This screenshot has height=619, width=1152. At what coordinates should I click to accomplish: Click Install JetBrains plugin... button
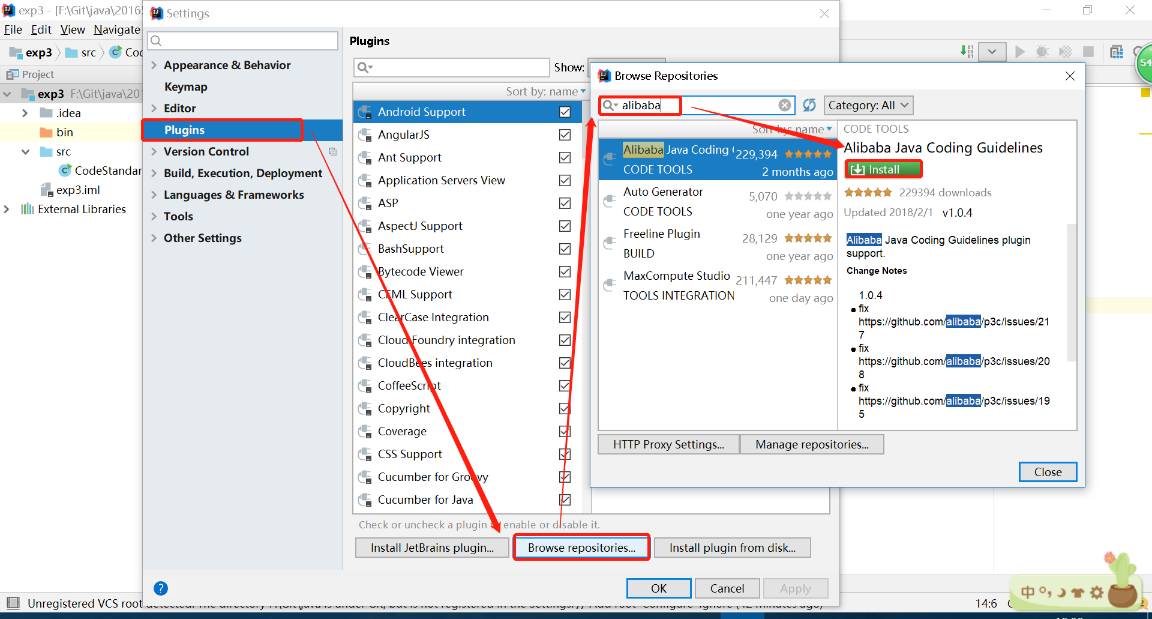[x=431, y=548]
